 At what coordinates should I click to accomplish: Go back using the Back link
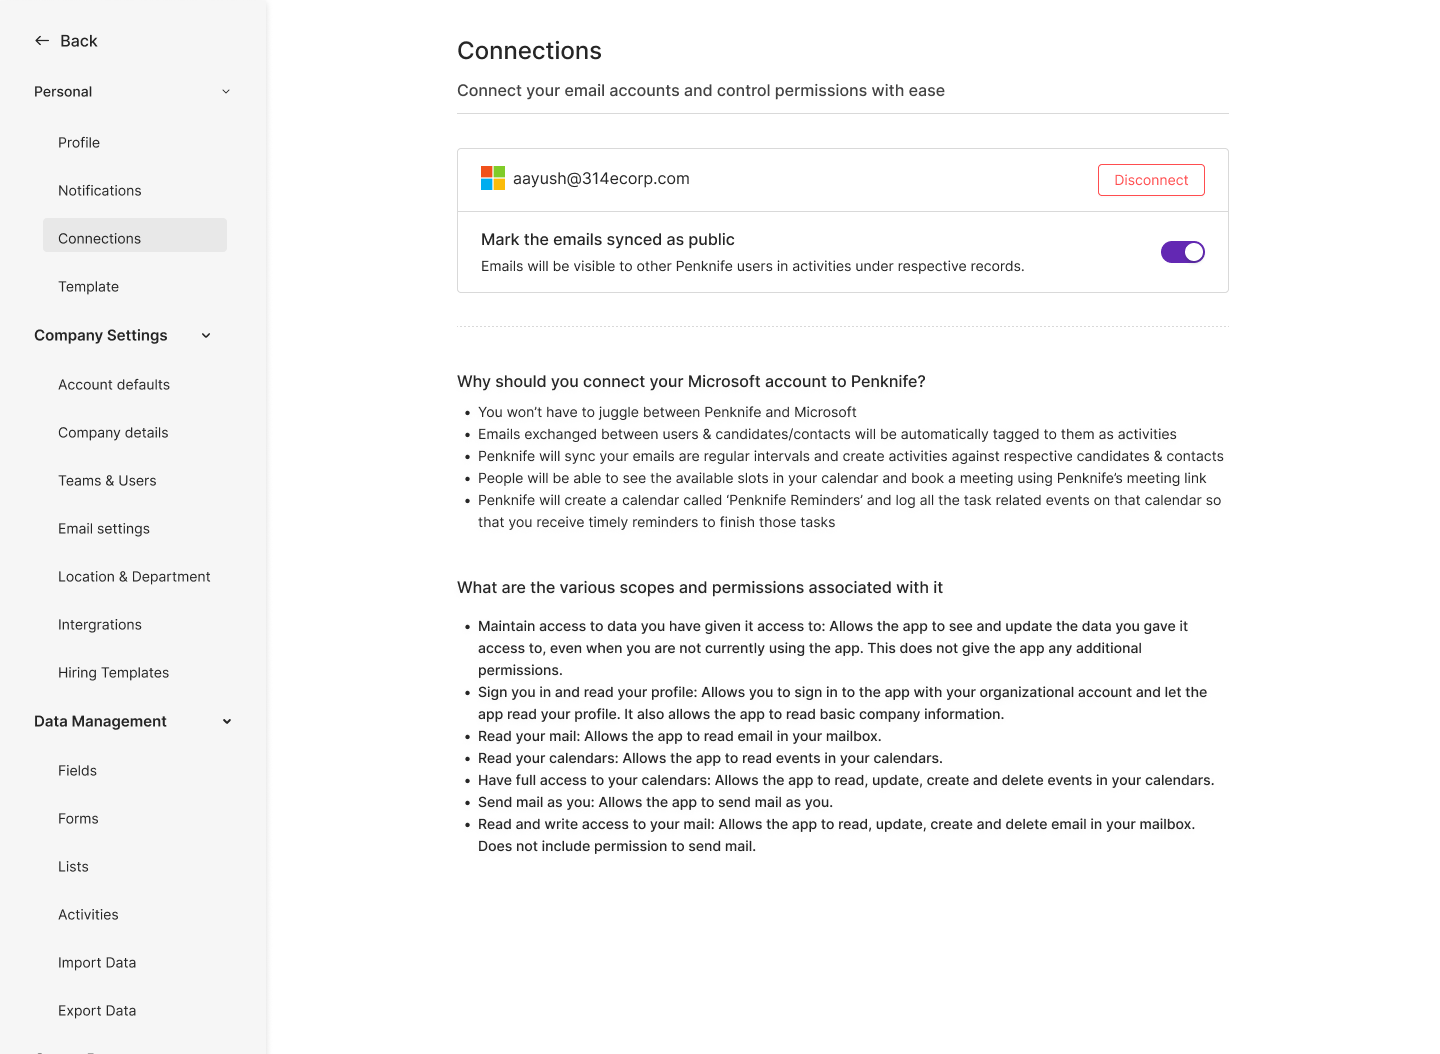(79, 41)
